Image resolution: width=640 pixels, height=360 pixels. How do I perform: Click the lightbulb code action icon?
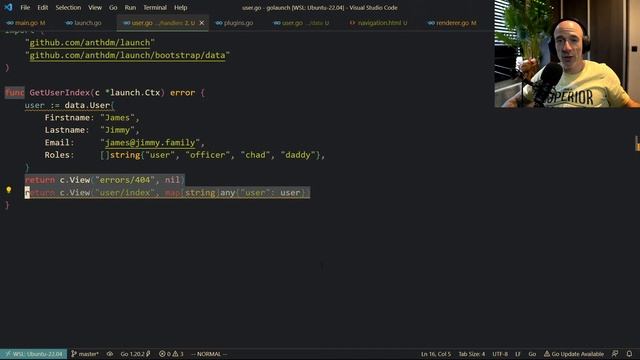coord(9,190)
